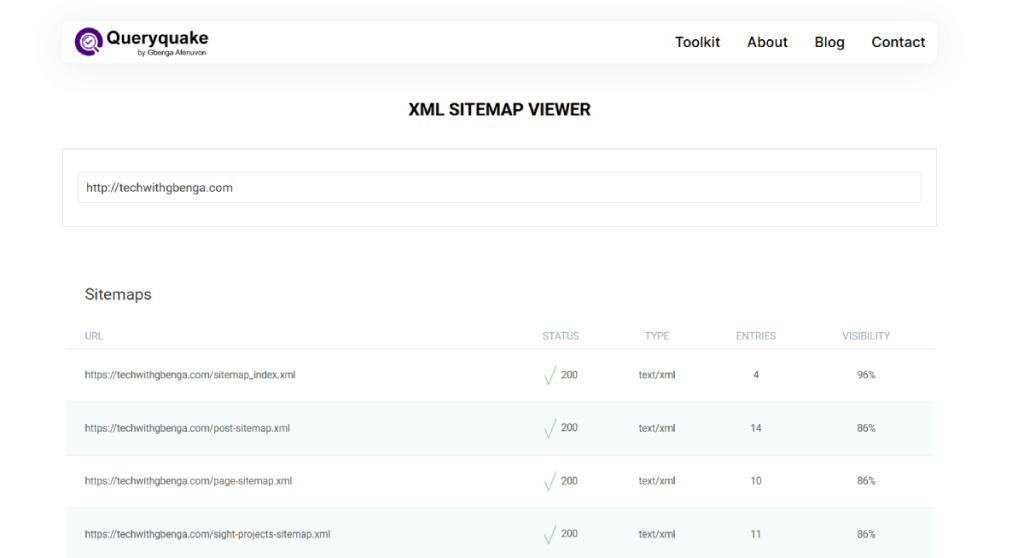Image resolution: width=1024 pixels, height=558 pixels.
Task: Click the green checkmark in post-sitemap.xml row
Action: pos(550,428)
